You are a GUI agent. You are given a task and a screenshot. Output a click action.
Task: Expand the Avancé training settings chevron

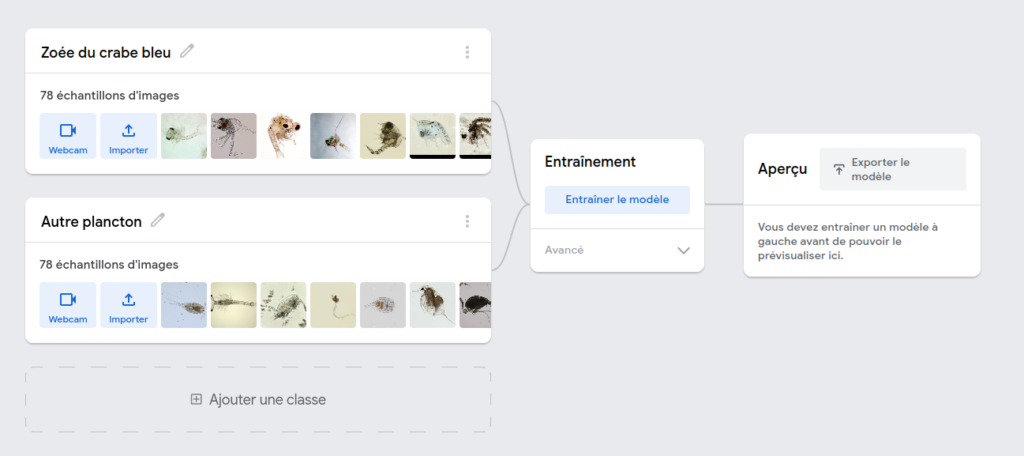(684, 250)
